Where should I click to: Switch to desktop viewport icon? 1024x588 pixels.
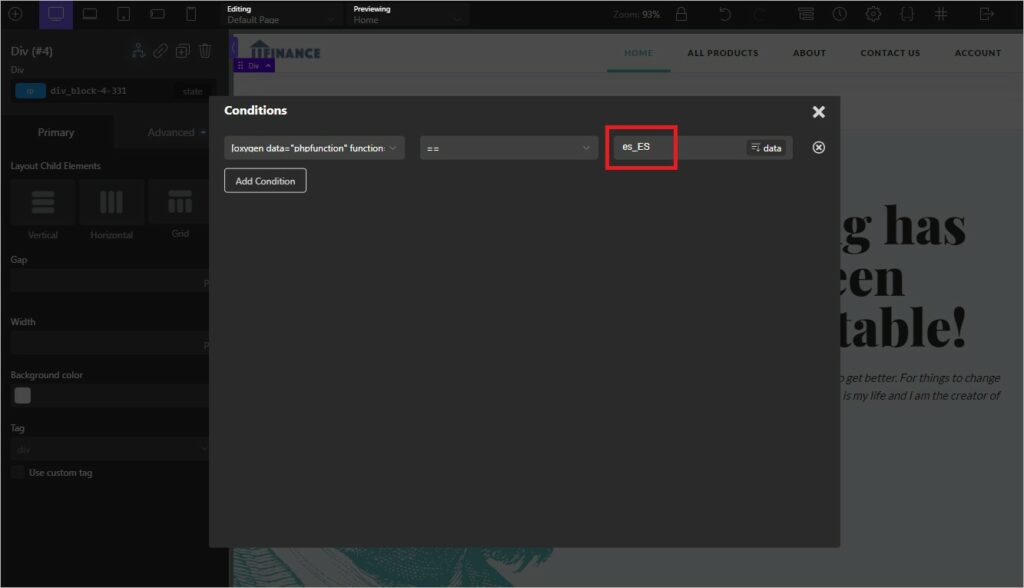coord(56,14)
